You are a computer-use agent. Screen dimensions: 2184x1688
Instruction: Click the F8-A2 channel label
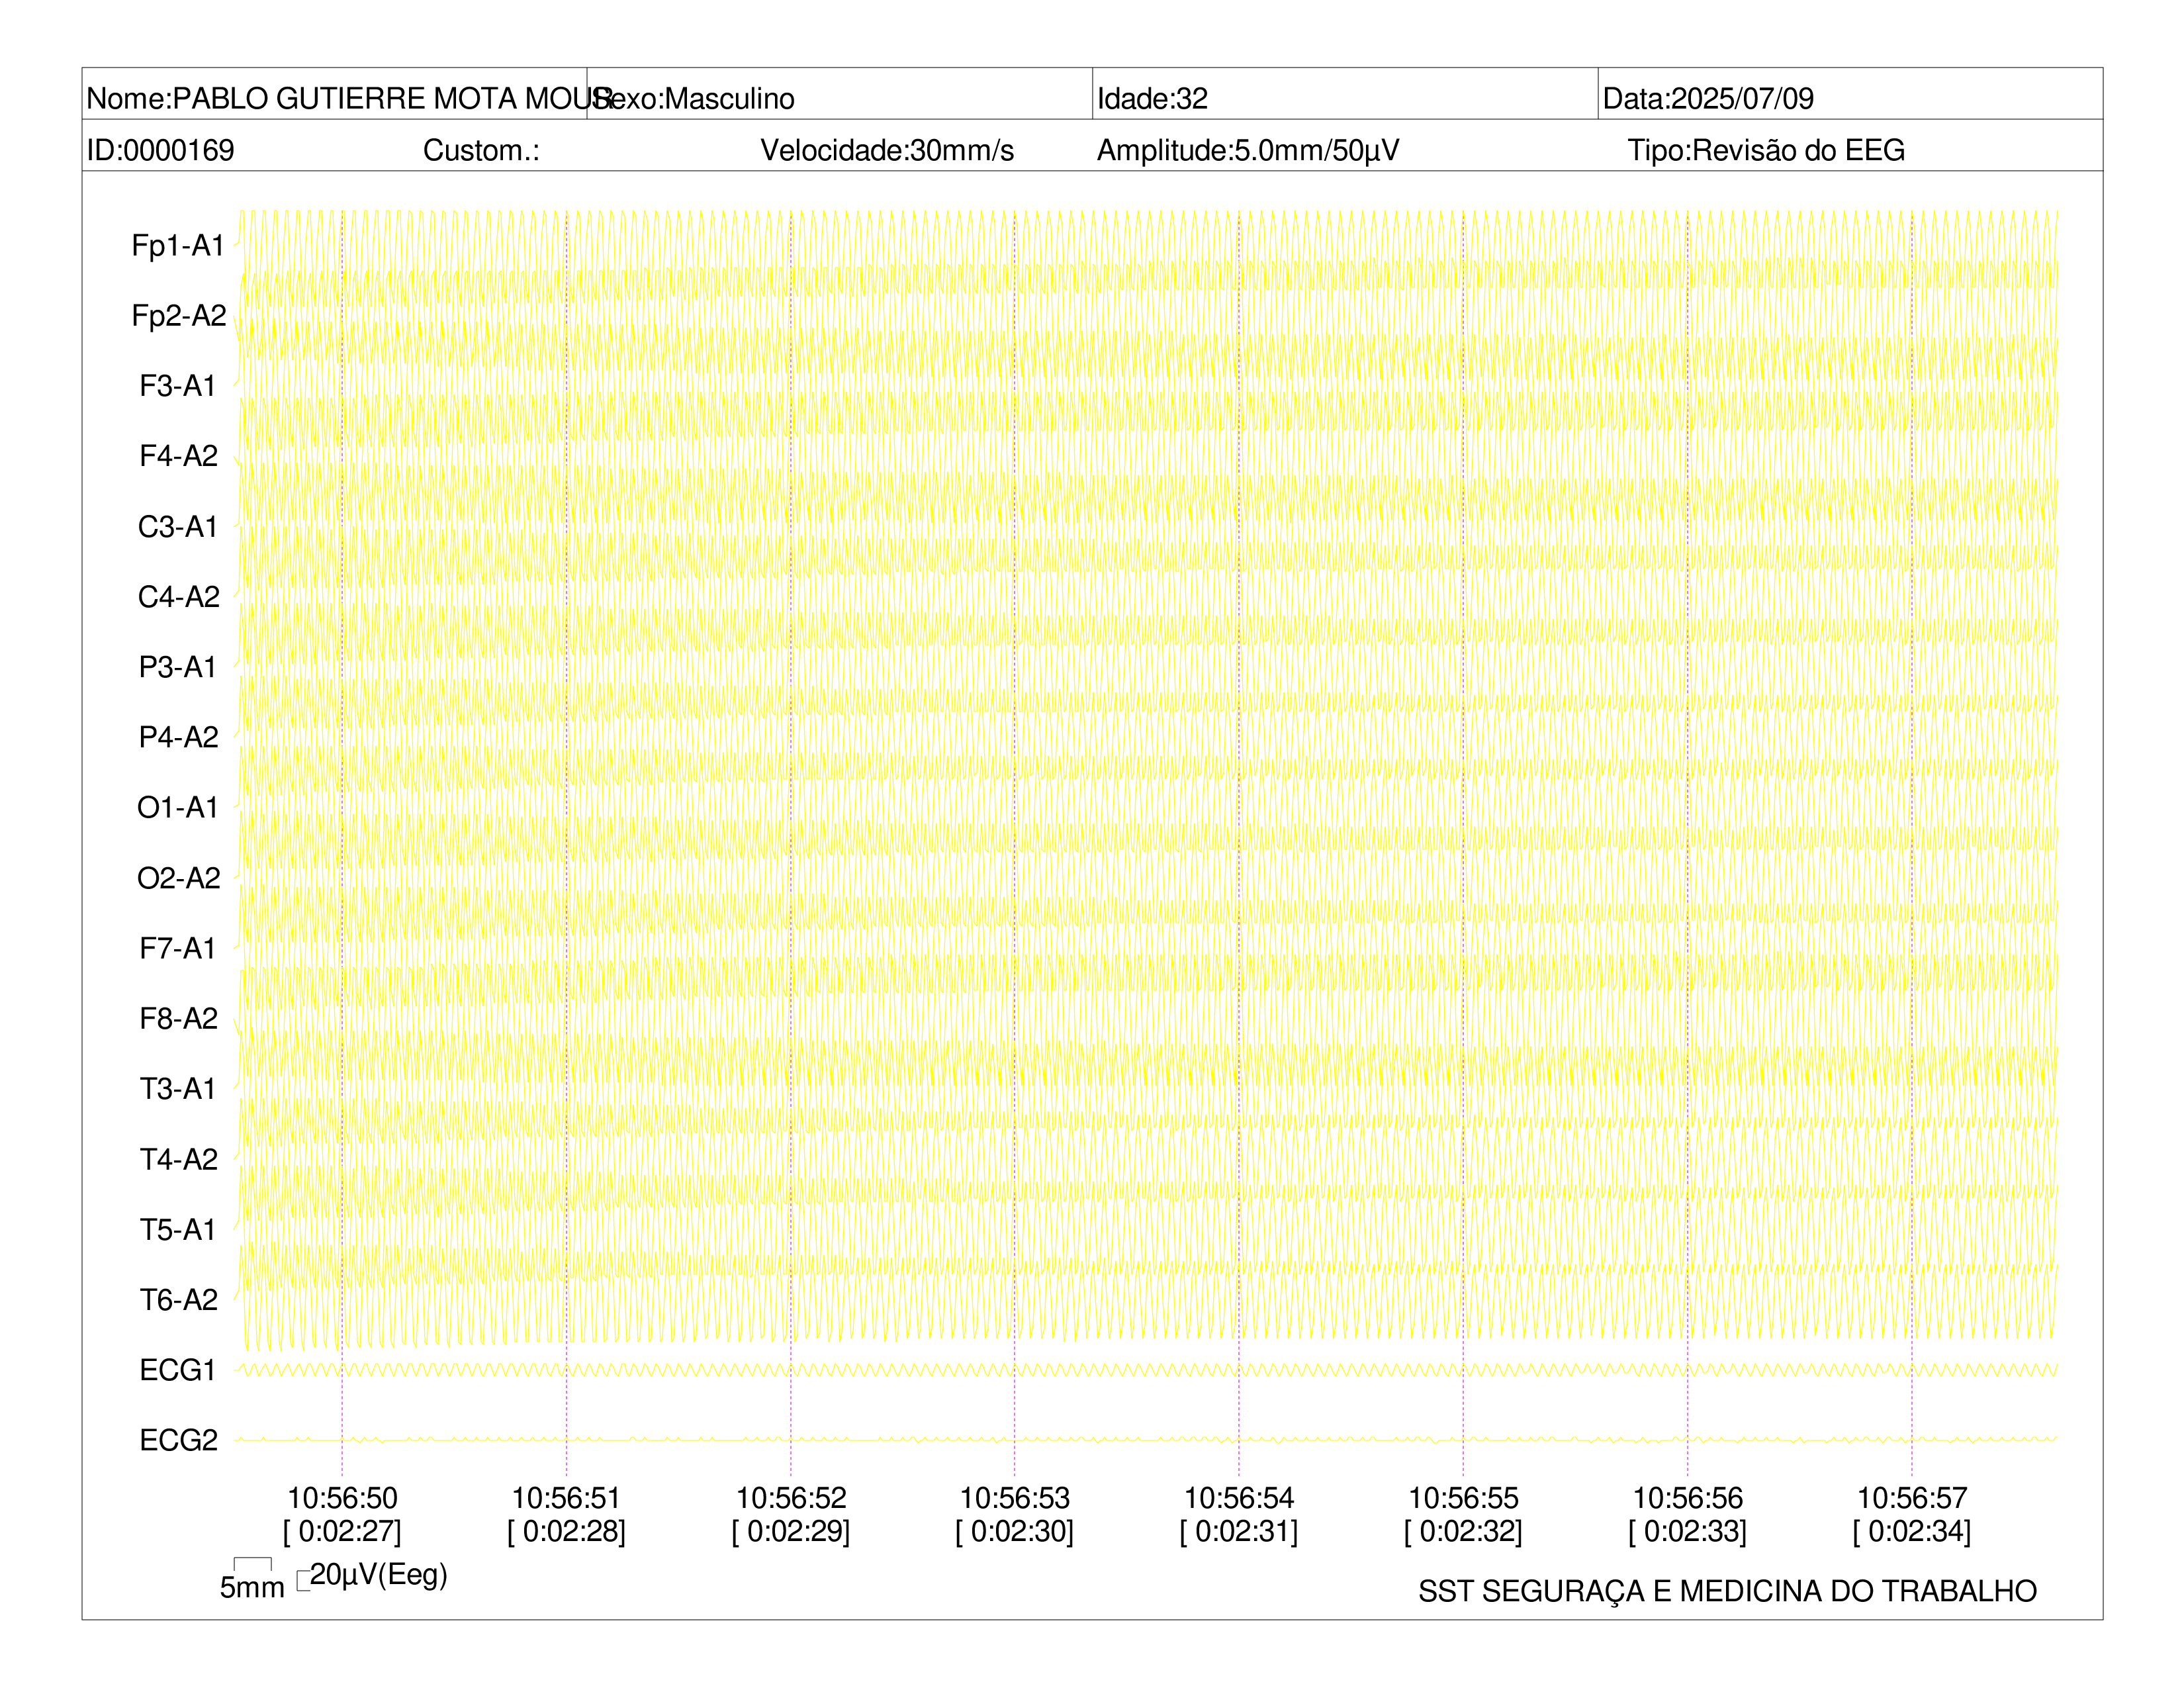178,1018
